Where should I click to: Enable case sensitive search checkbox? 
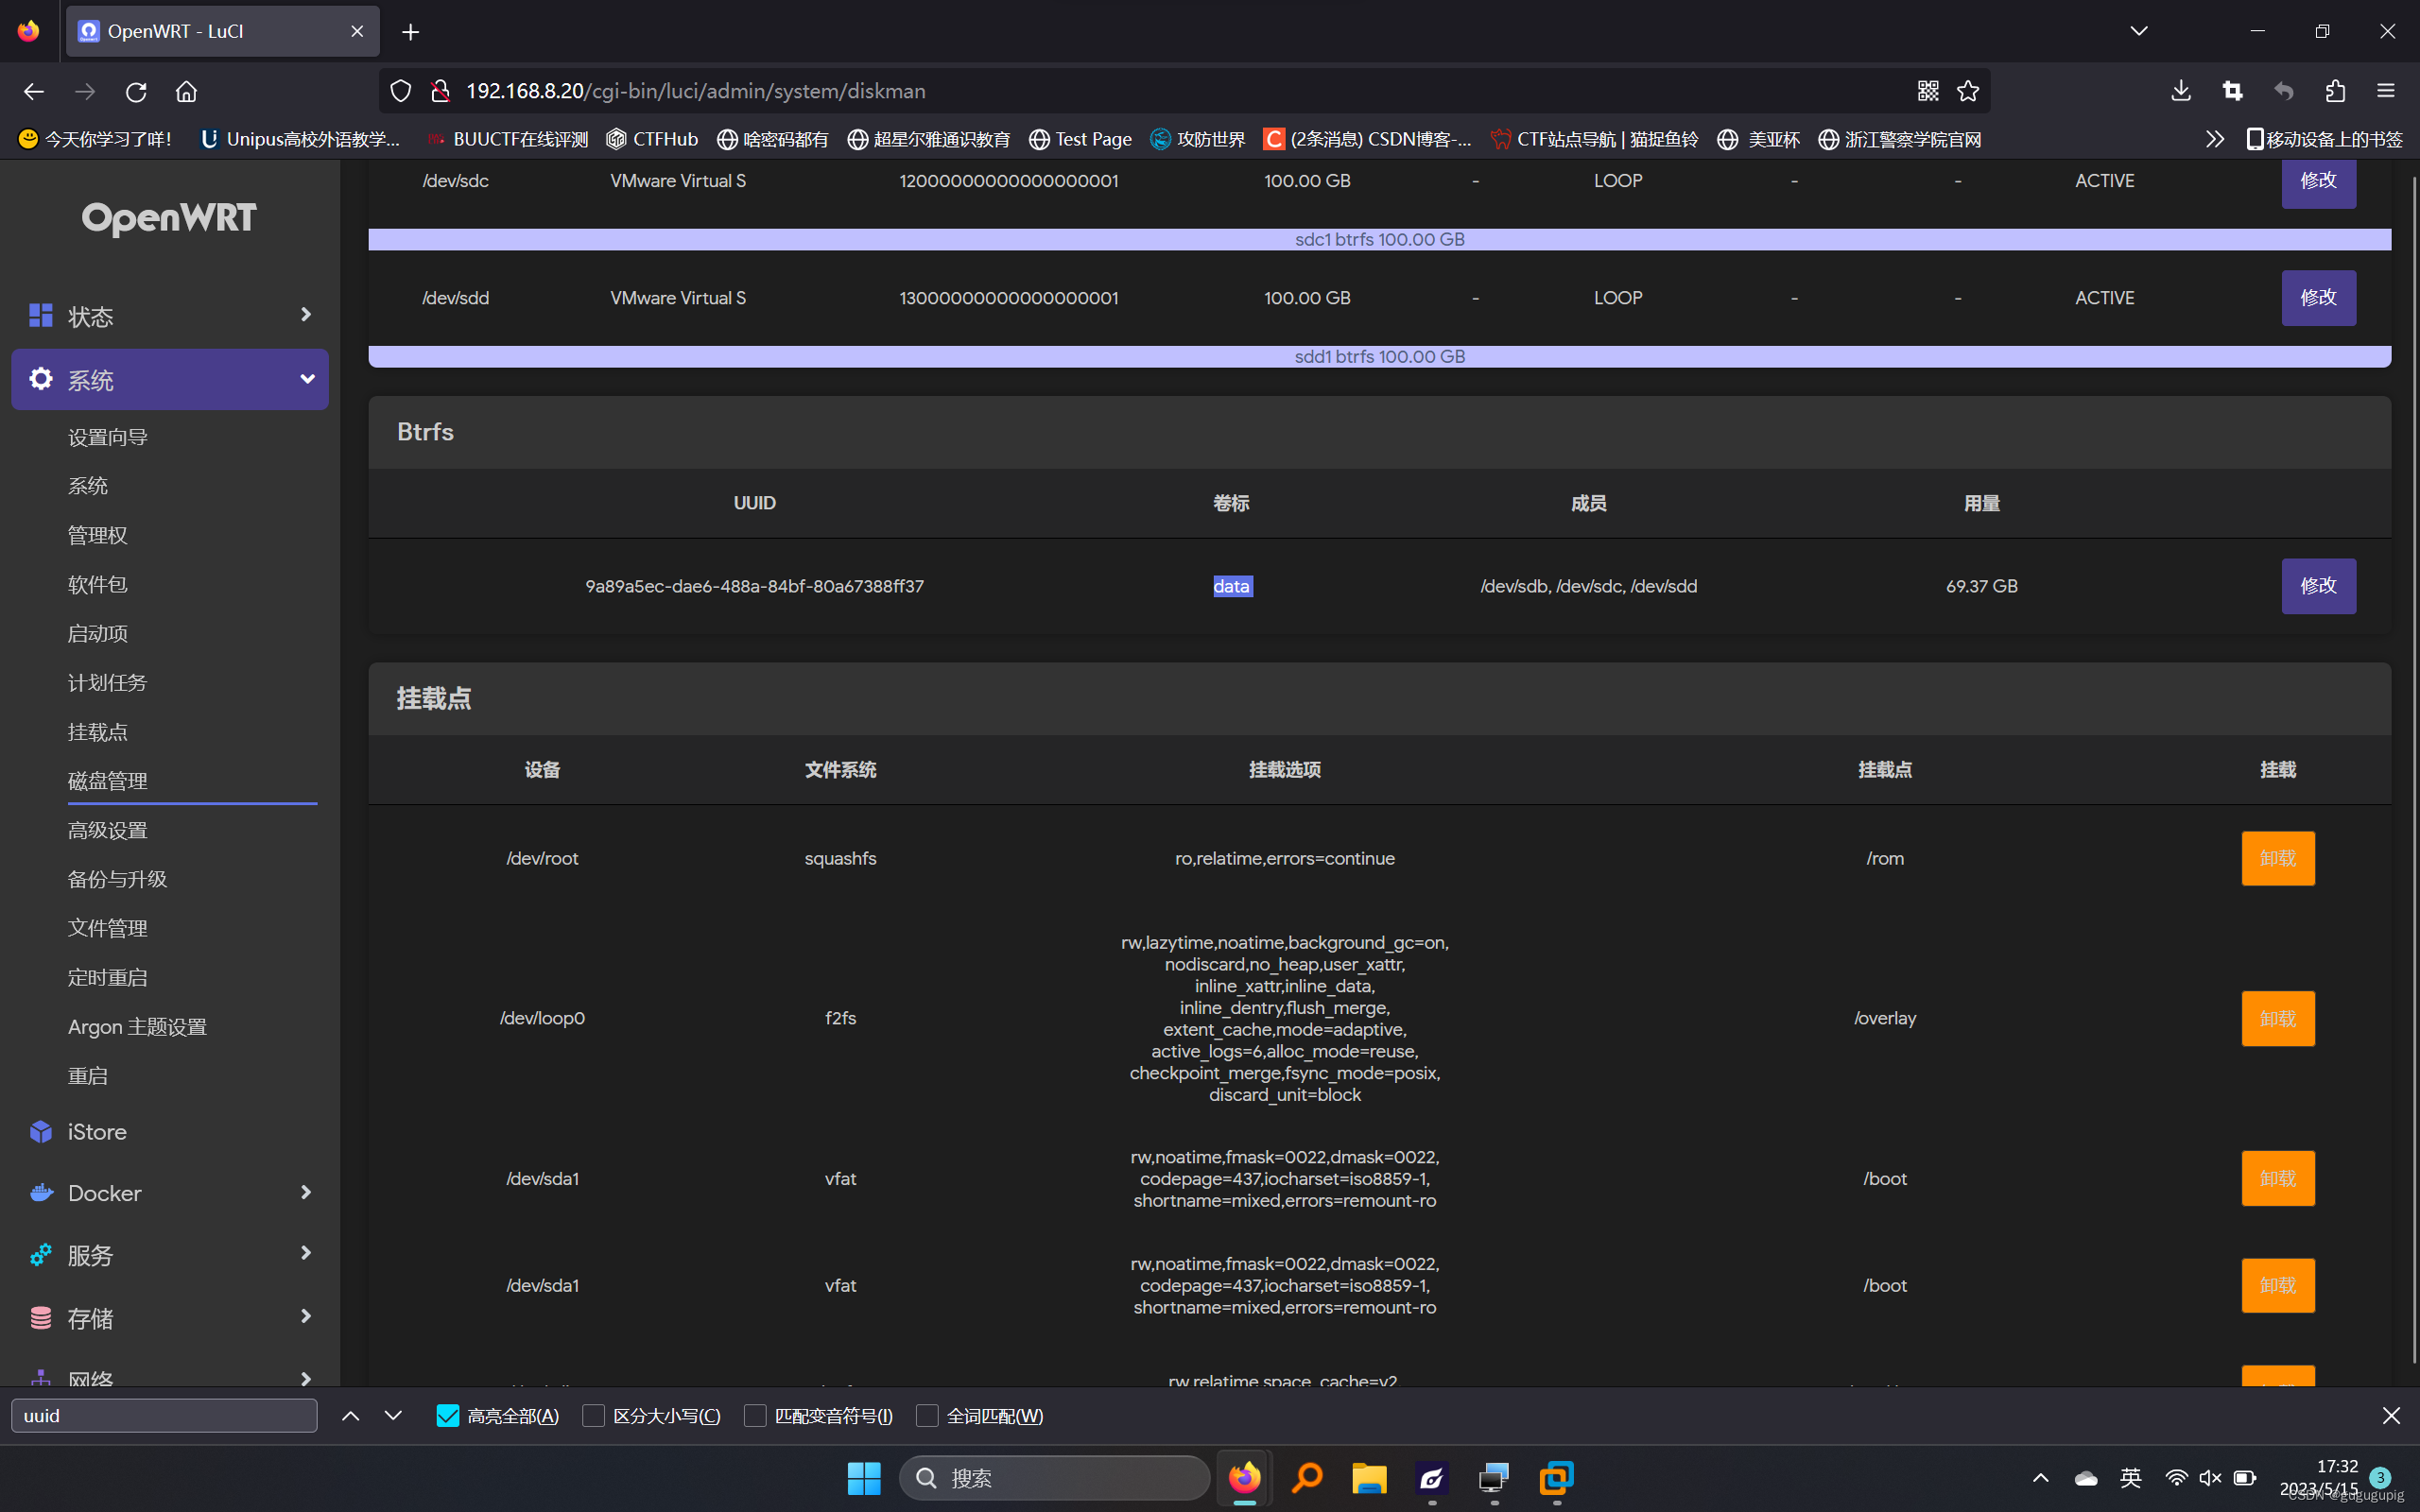point(593,1415)
